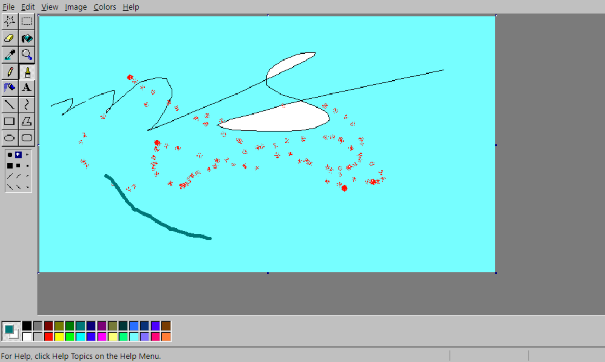The height and width of the screenshot is (362, 605).
Task: Select the Magnifier tool
Action: pyautogui.click(x=27, y=55)
